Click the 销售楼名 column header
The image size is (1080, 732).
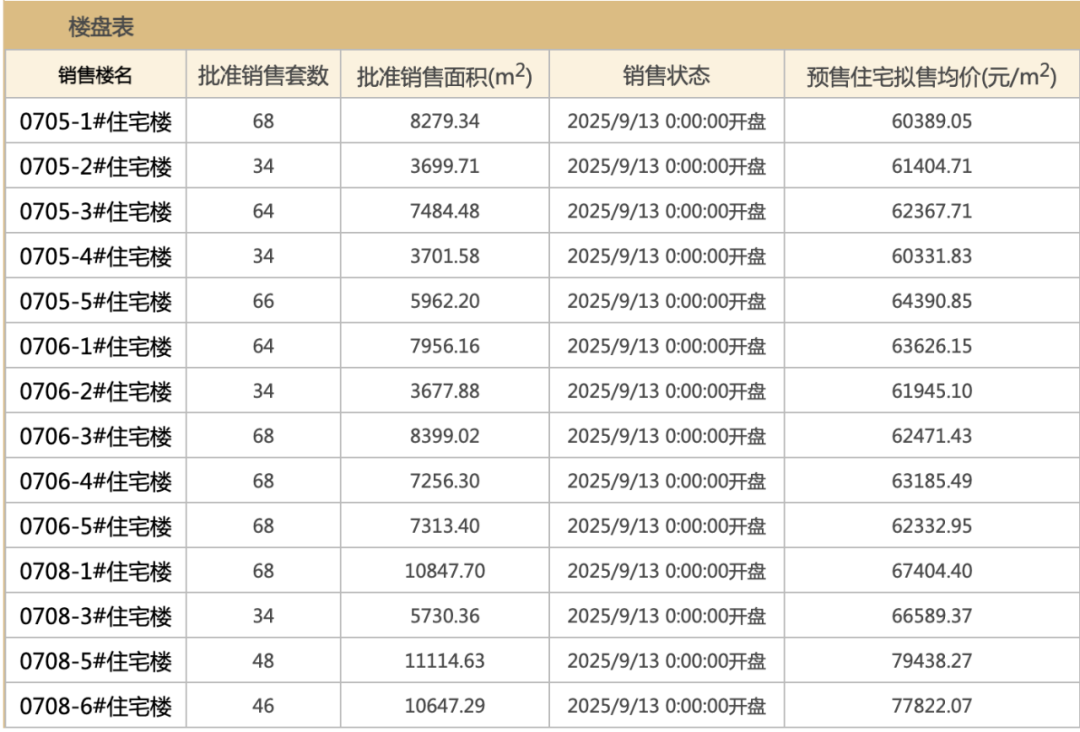[95, 76]
